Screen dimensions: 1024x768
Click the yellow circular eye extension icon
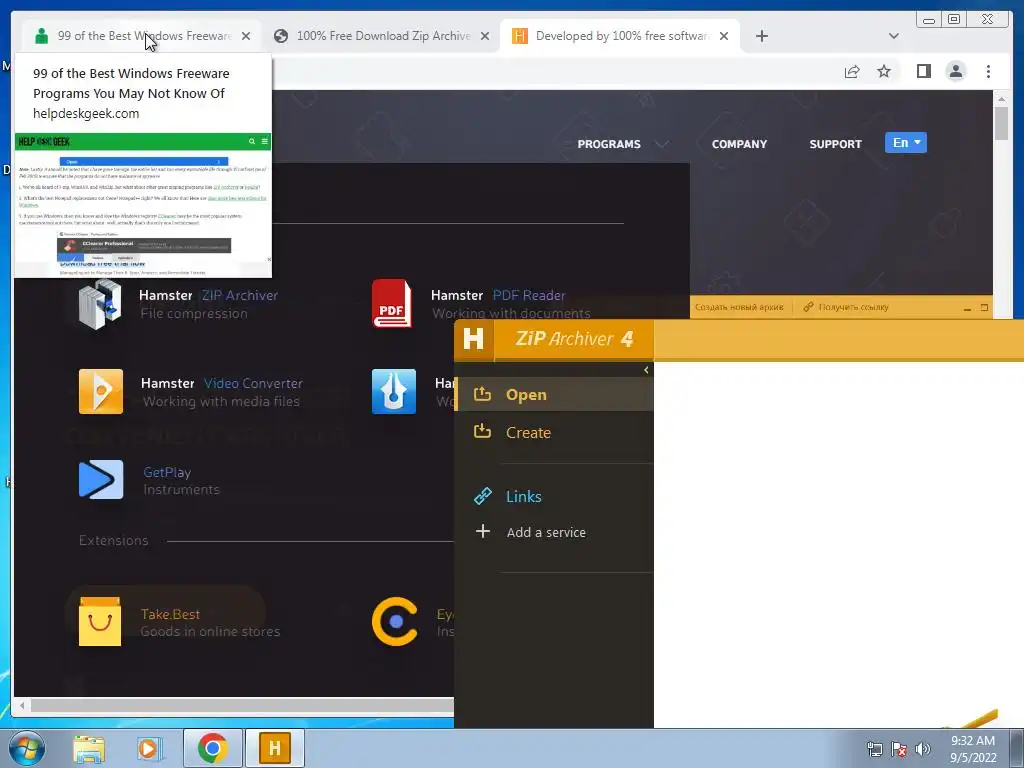click(394, 621)
